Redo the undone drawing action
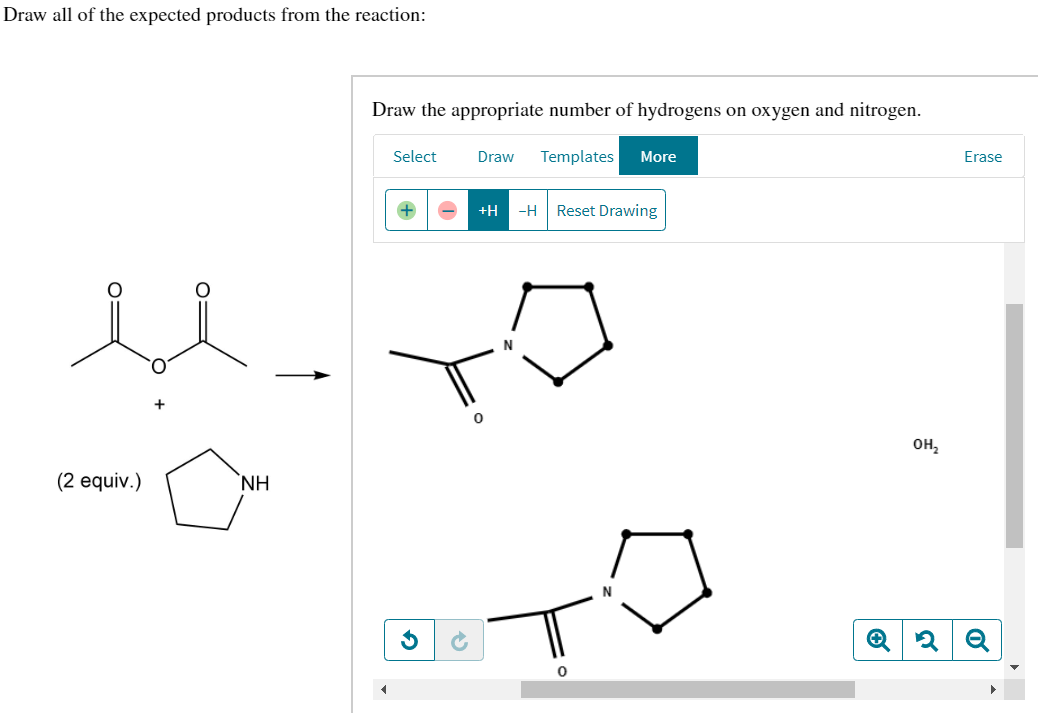Image resolution: width=1038 pixels, height=713 pixels. pos(459,640)
